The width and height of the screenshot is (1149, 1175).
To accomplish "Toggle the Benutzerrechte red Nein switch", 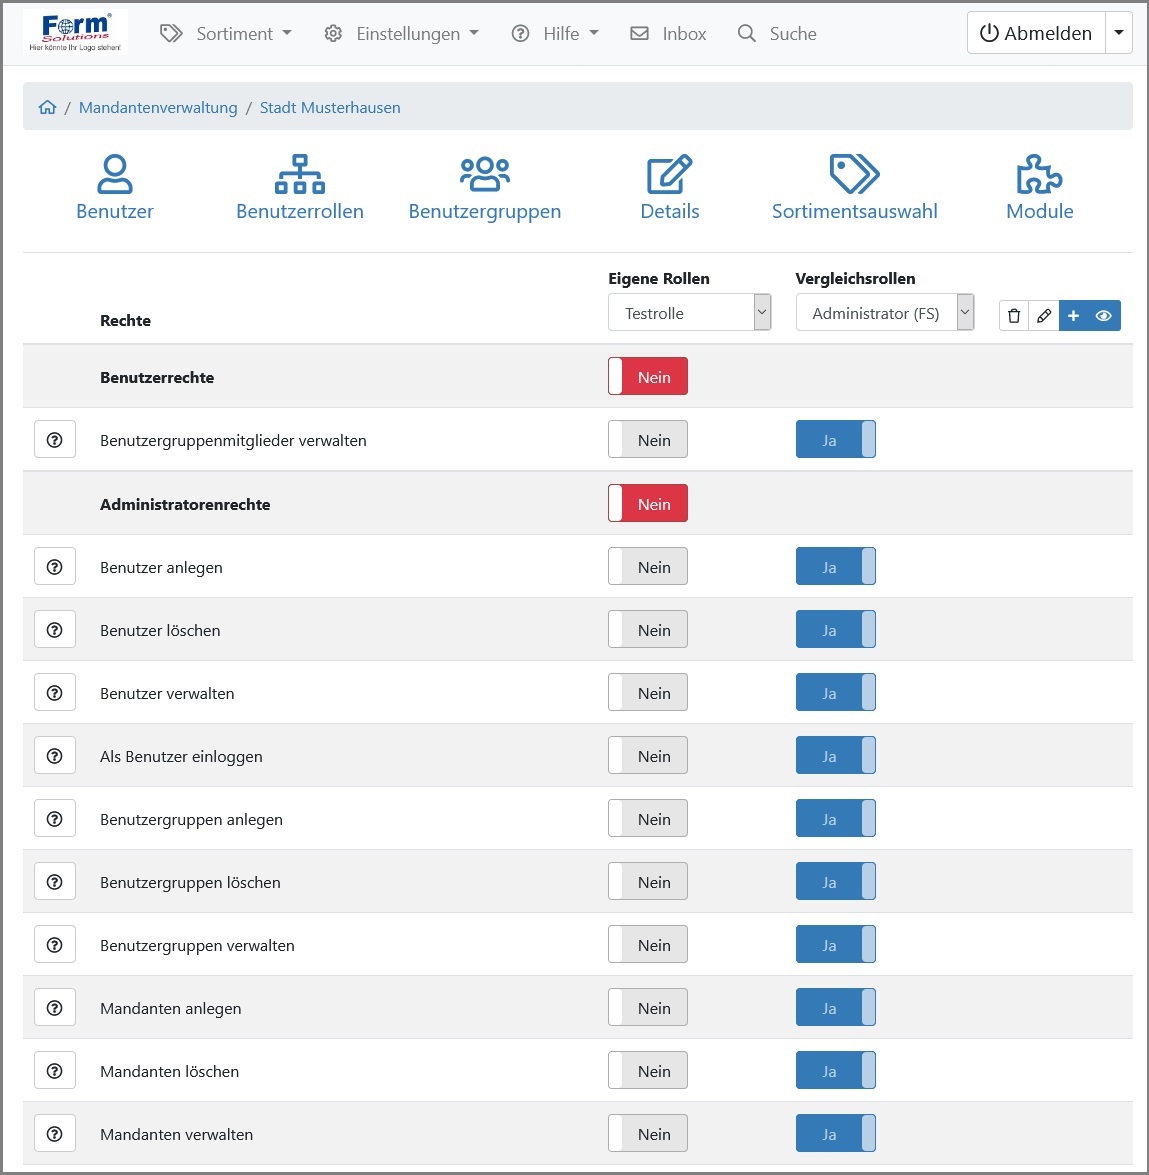I will (648, 377).
